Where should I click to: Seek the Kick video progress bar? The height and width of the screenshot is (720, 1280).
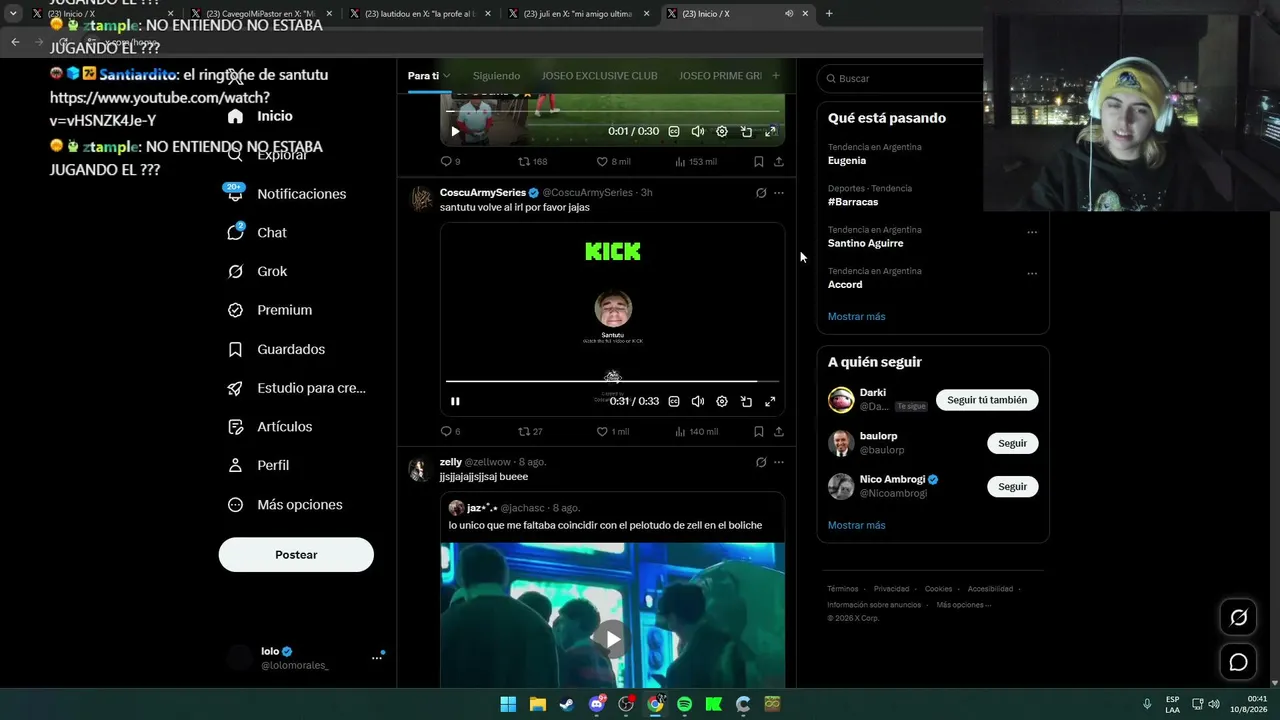pos(612,381)
